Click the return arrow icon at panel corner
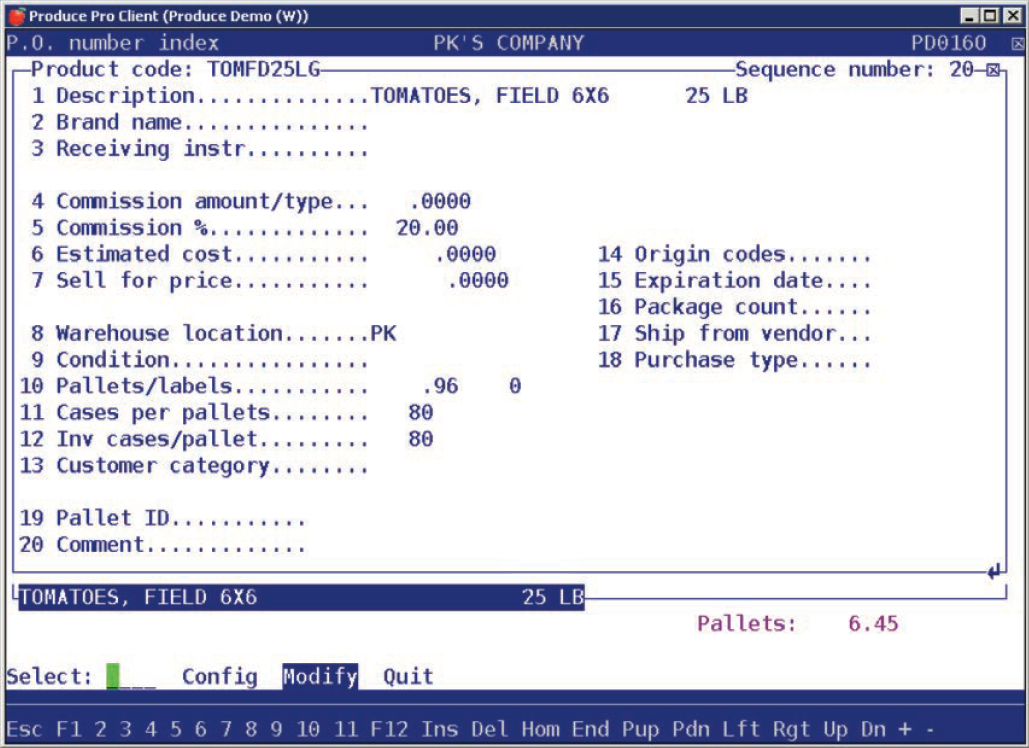Screen dimensions: 1029x748 (995, 571)
